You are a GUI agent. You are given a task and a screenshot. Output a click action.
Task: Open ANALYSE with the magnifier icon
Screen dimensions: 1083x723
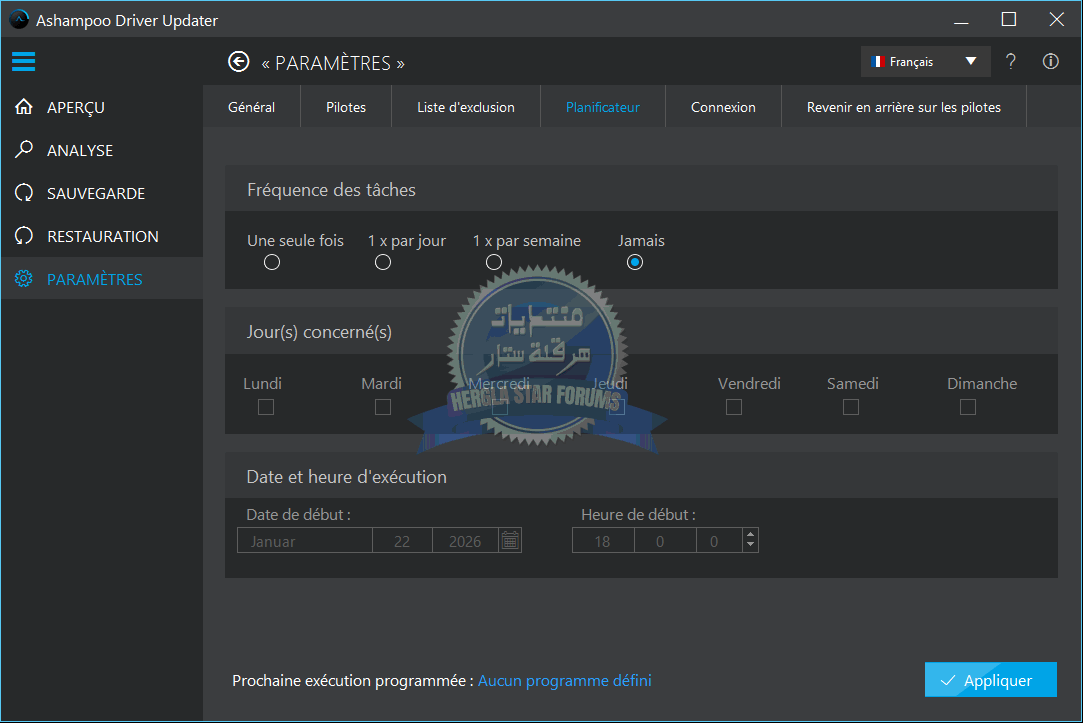24,150
